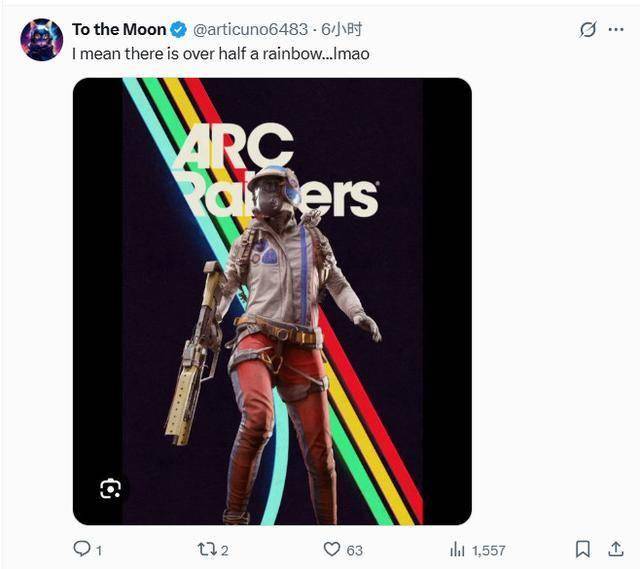This screenshot has width=640, height=569.
Task: Click the "To the Moon" display name
Action: (118, 30)
